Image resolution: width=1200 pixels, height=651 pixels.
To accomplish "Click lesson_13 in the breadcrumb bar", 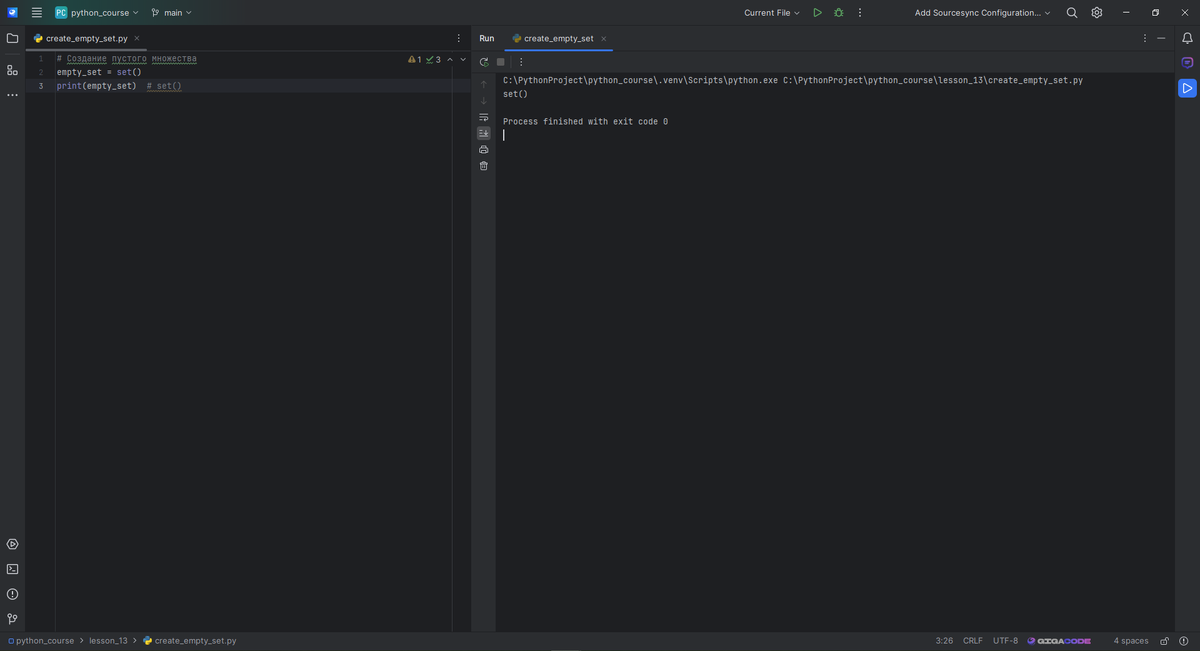I will point(108,641).
